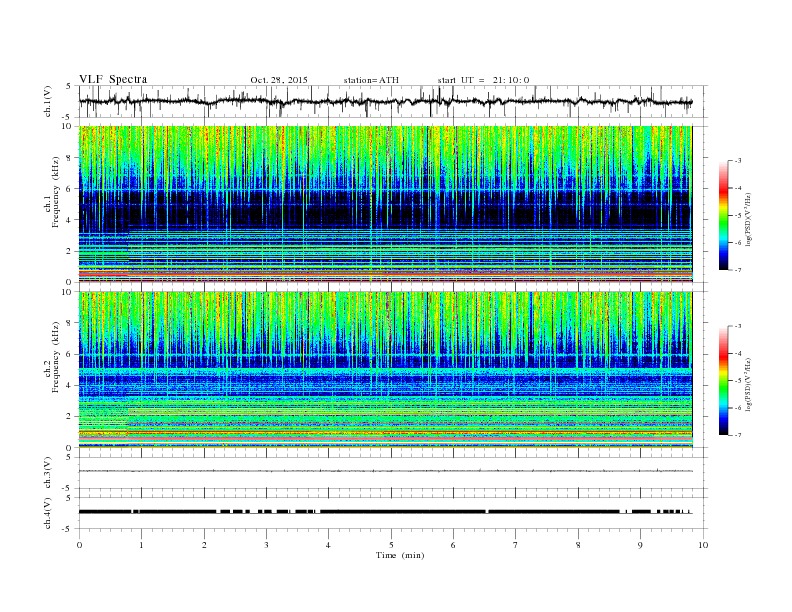The image size is (792, 612).
Task: Click the time axis tick label "4"
Action: 328,545
